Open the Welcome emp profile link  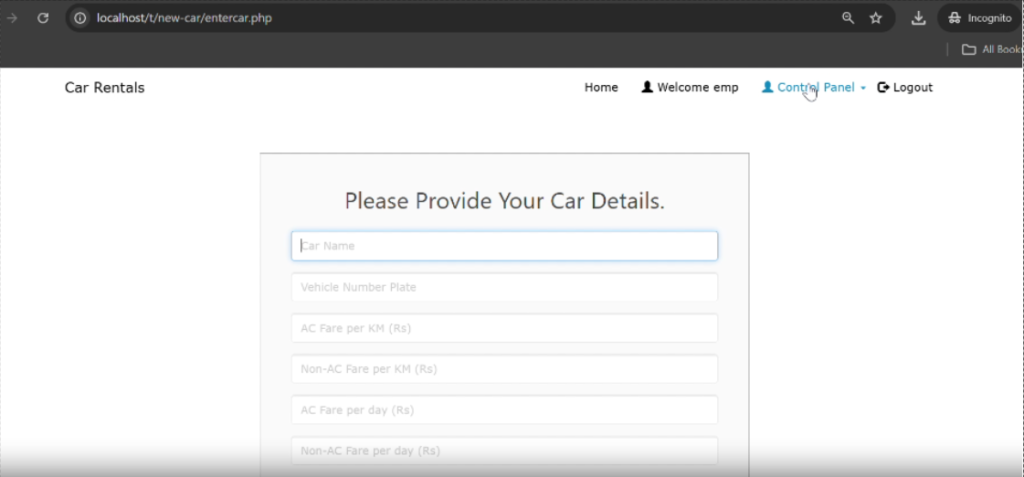coord(690,88)
